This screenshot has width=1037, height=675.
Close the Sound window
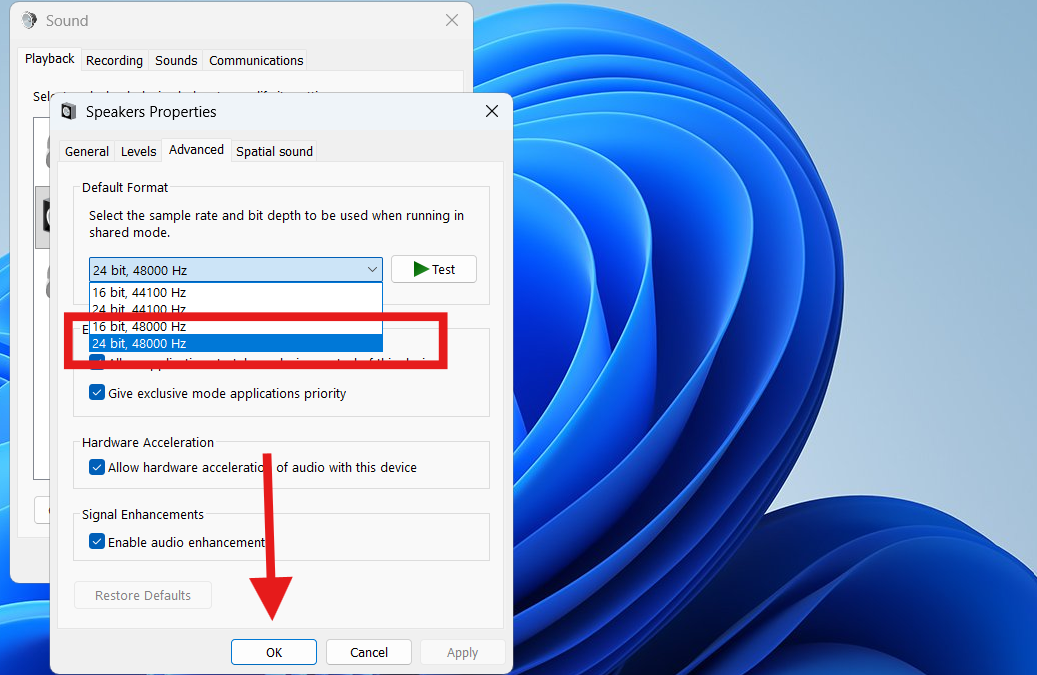[x=452, y=20]
